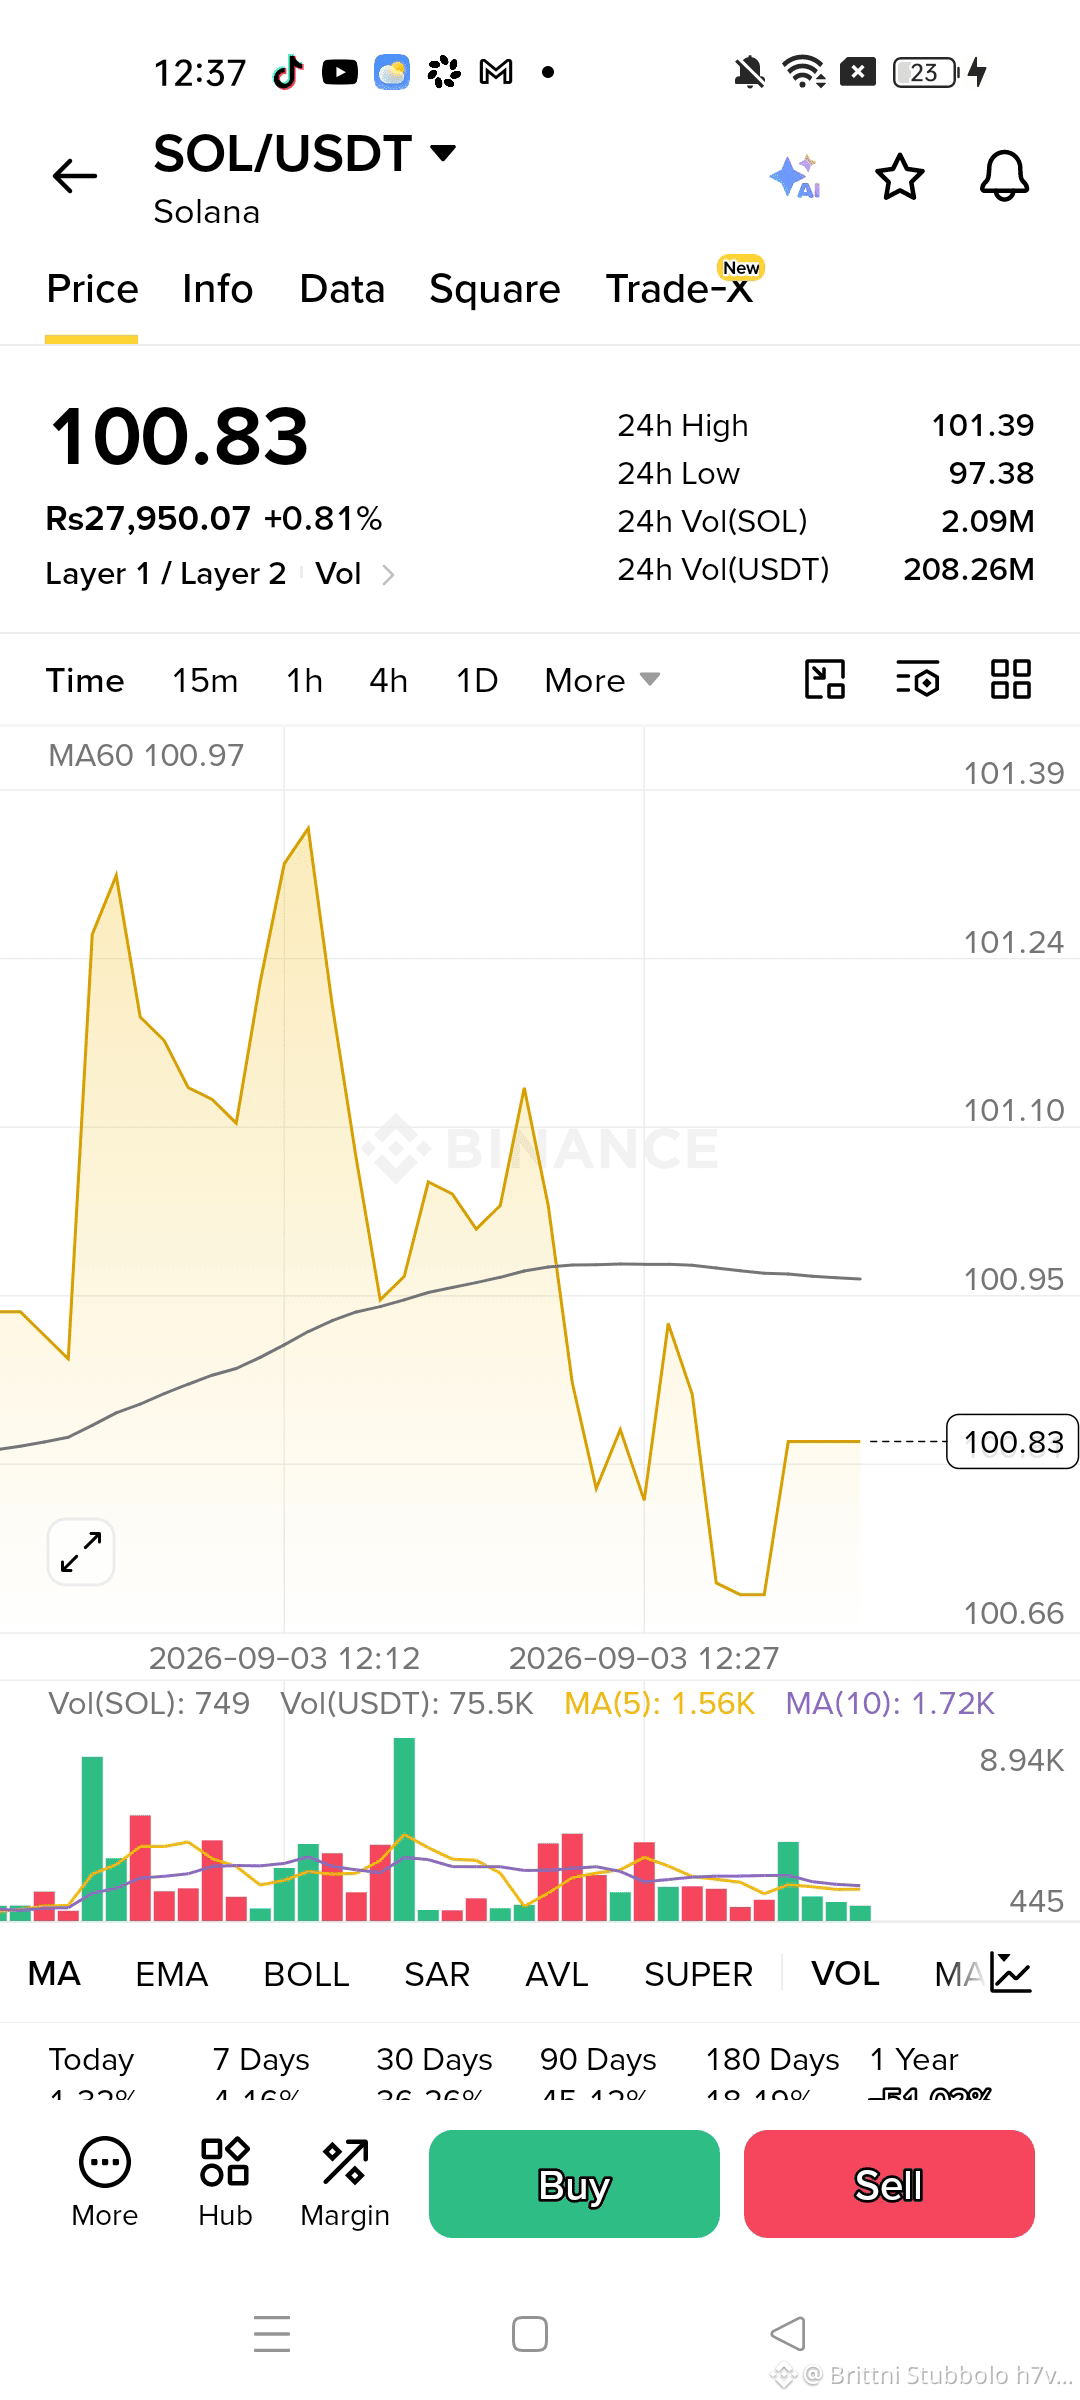Screen dimensions: 1080x2400
Task: Open indicator chart settings icon
Action: (x=1010, y=1973)
